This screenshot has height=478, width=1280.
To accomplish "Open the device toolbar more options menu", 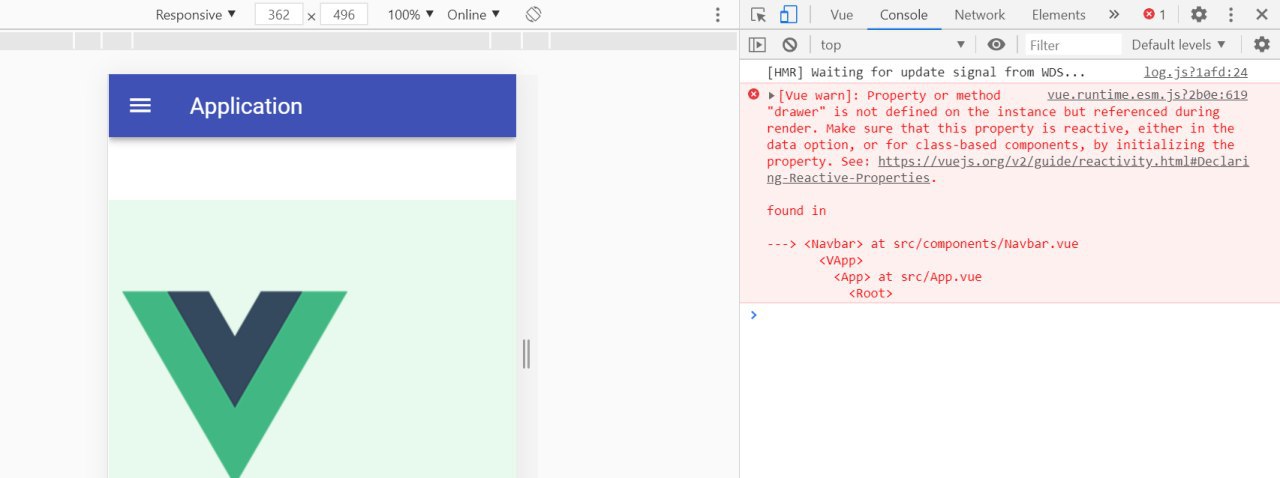I will (717, 15).
